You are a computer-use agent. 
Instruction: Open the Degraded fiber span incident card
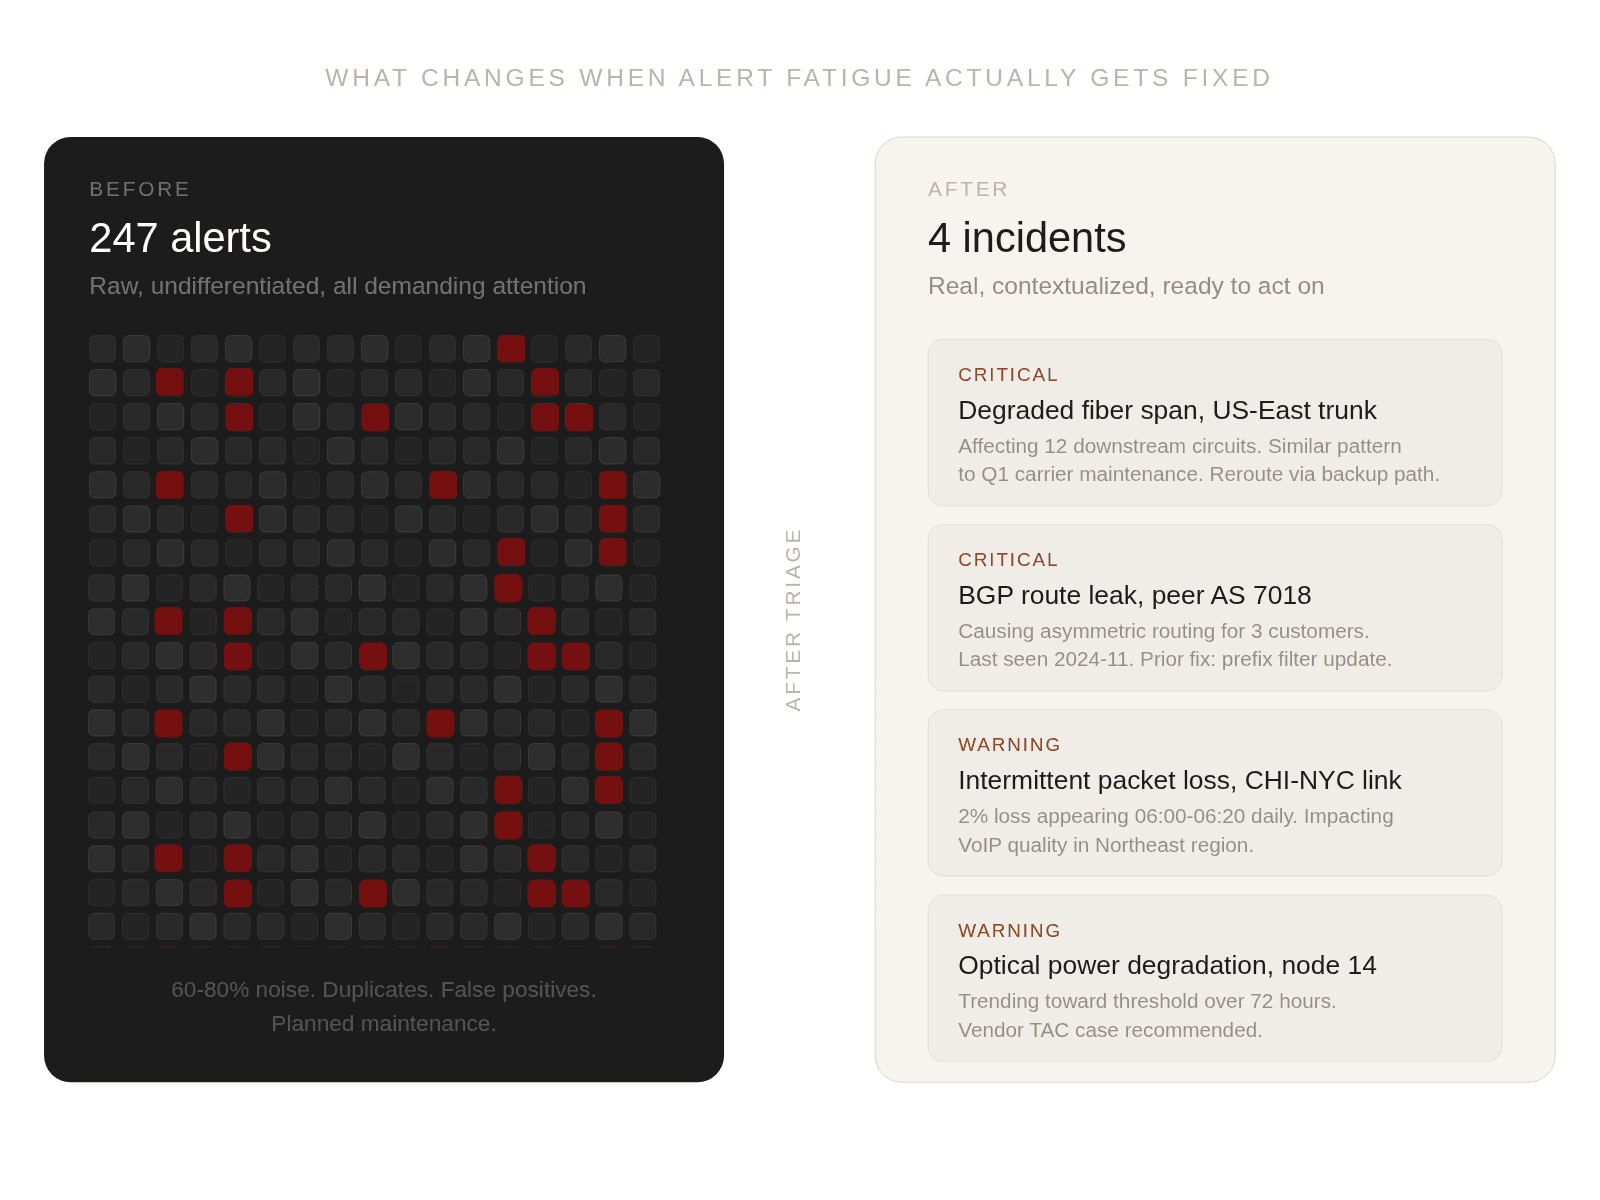click(x=1215, y=422)
